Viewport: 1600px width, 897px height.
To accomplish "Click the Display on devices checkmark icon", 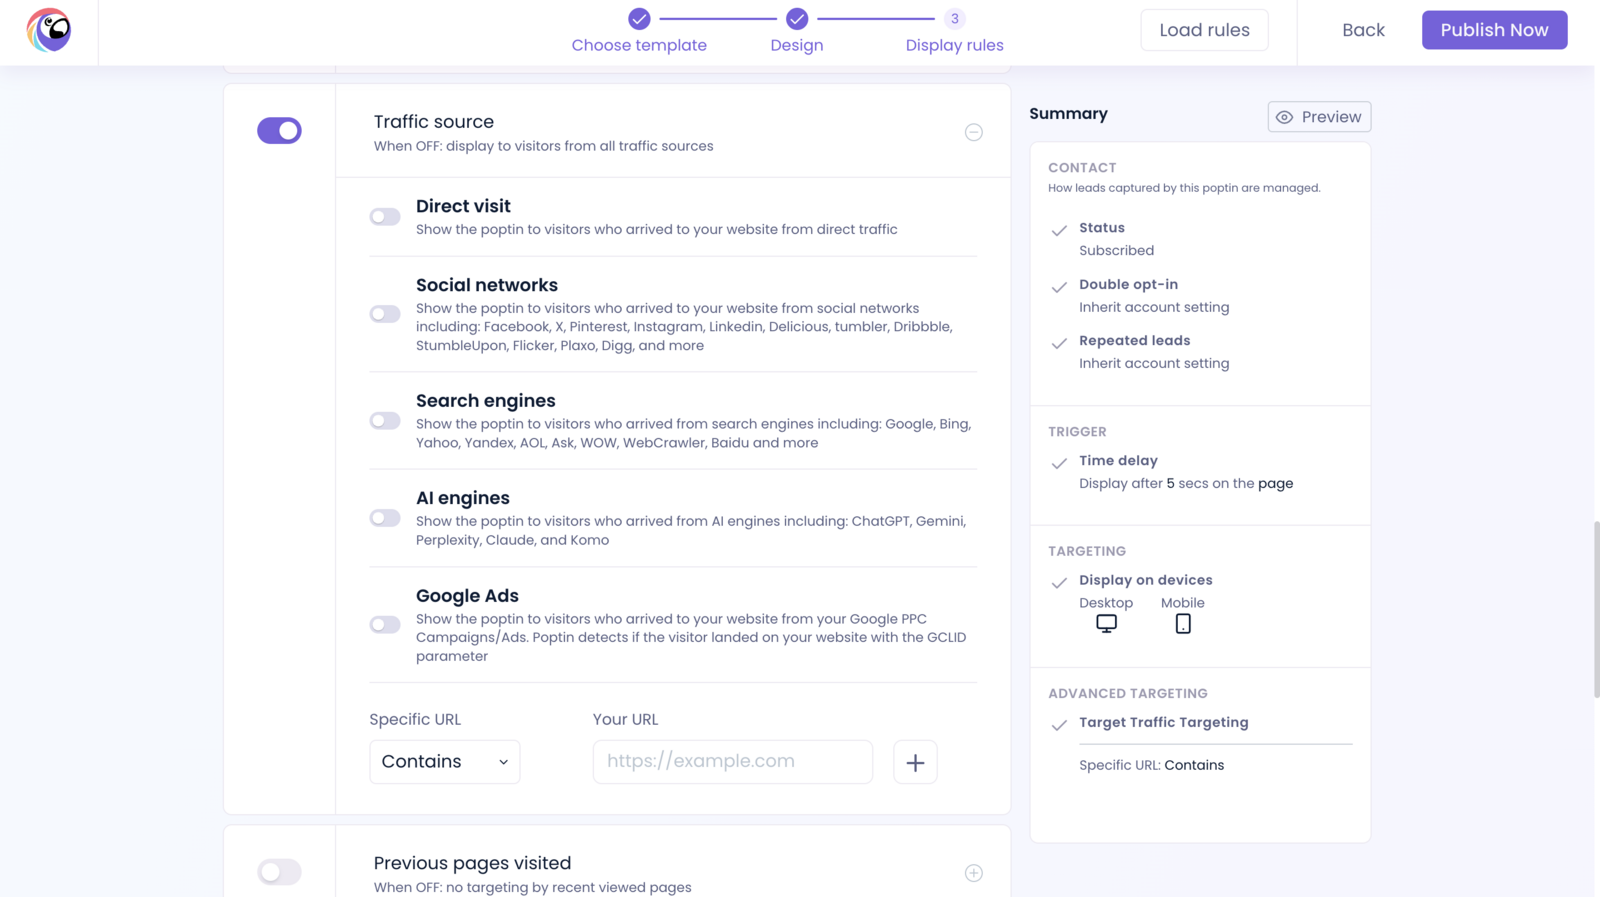I will click(x=1059, y=582).
